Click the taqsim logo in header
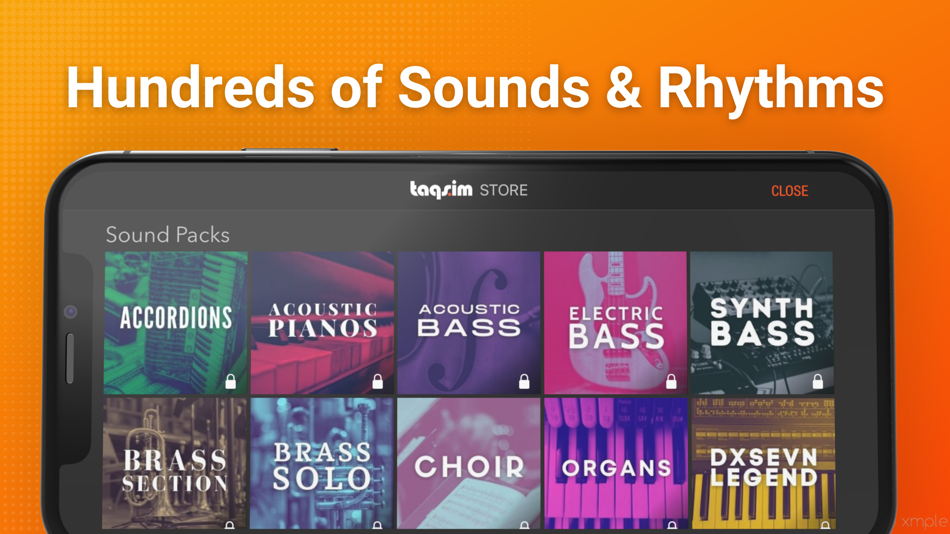The height and width of the screenshot is (534, 950). coord(441,190)
